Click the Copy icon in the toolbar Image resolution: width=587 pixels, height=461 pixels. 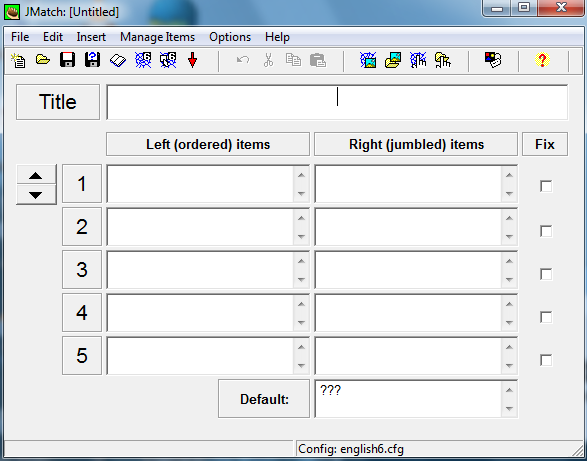click(x=293, y=60)
